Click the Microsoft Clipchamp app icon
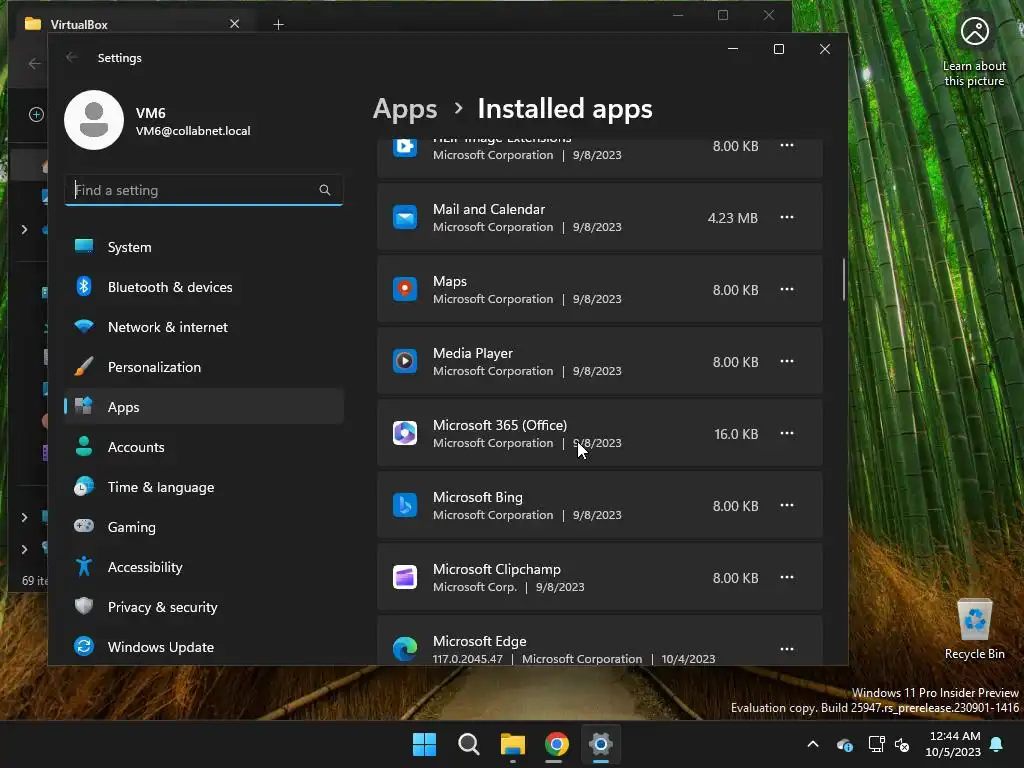 point(405,577)
